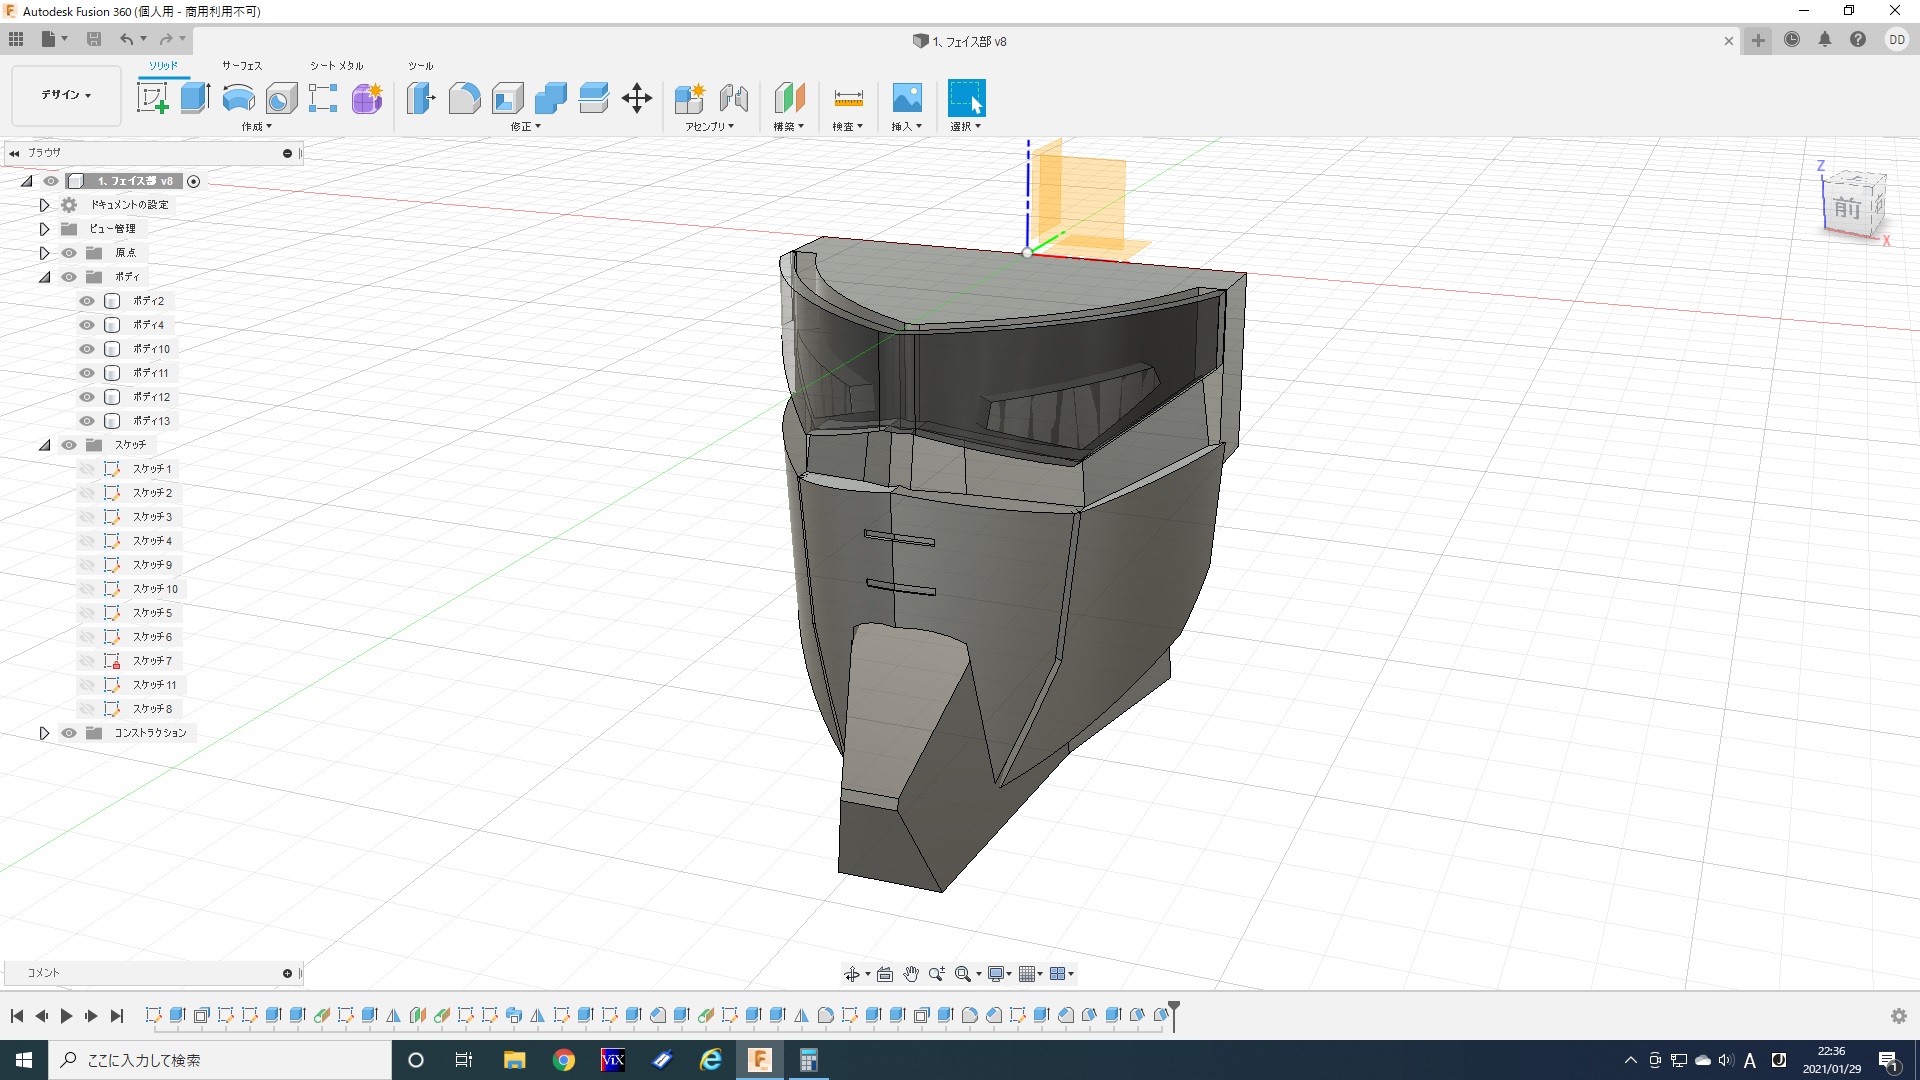This screenshot has width=1920, height=1080.
Task: Click the Measure ruler icon
Action: 847,98
